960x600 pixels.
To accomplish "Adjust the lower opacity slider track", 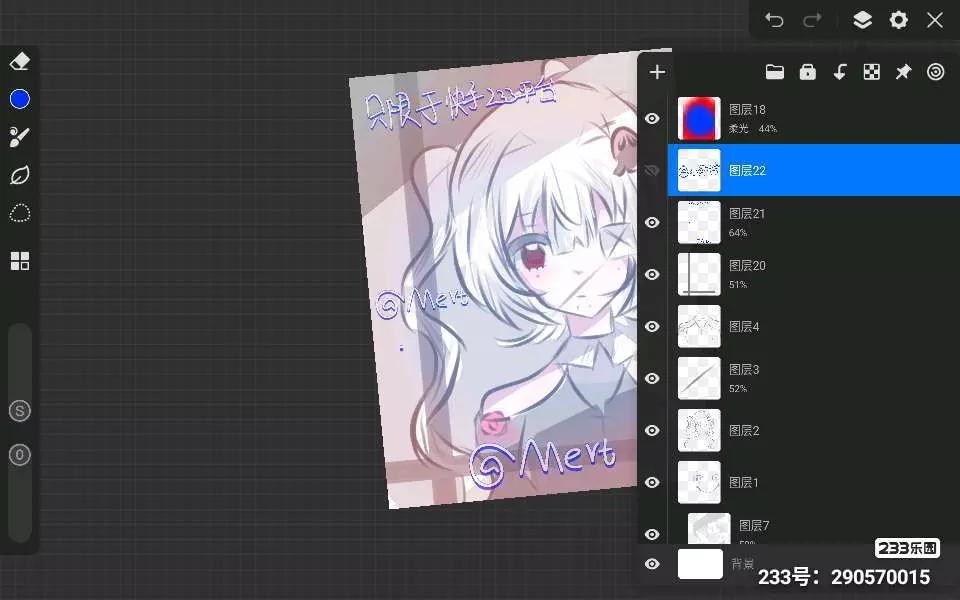I will coord(20,505).
